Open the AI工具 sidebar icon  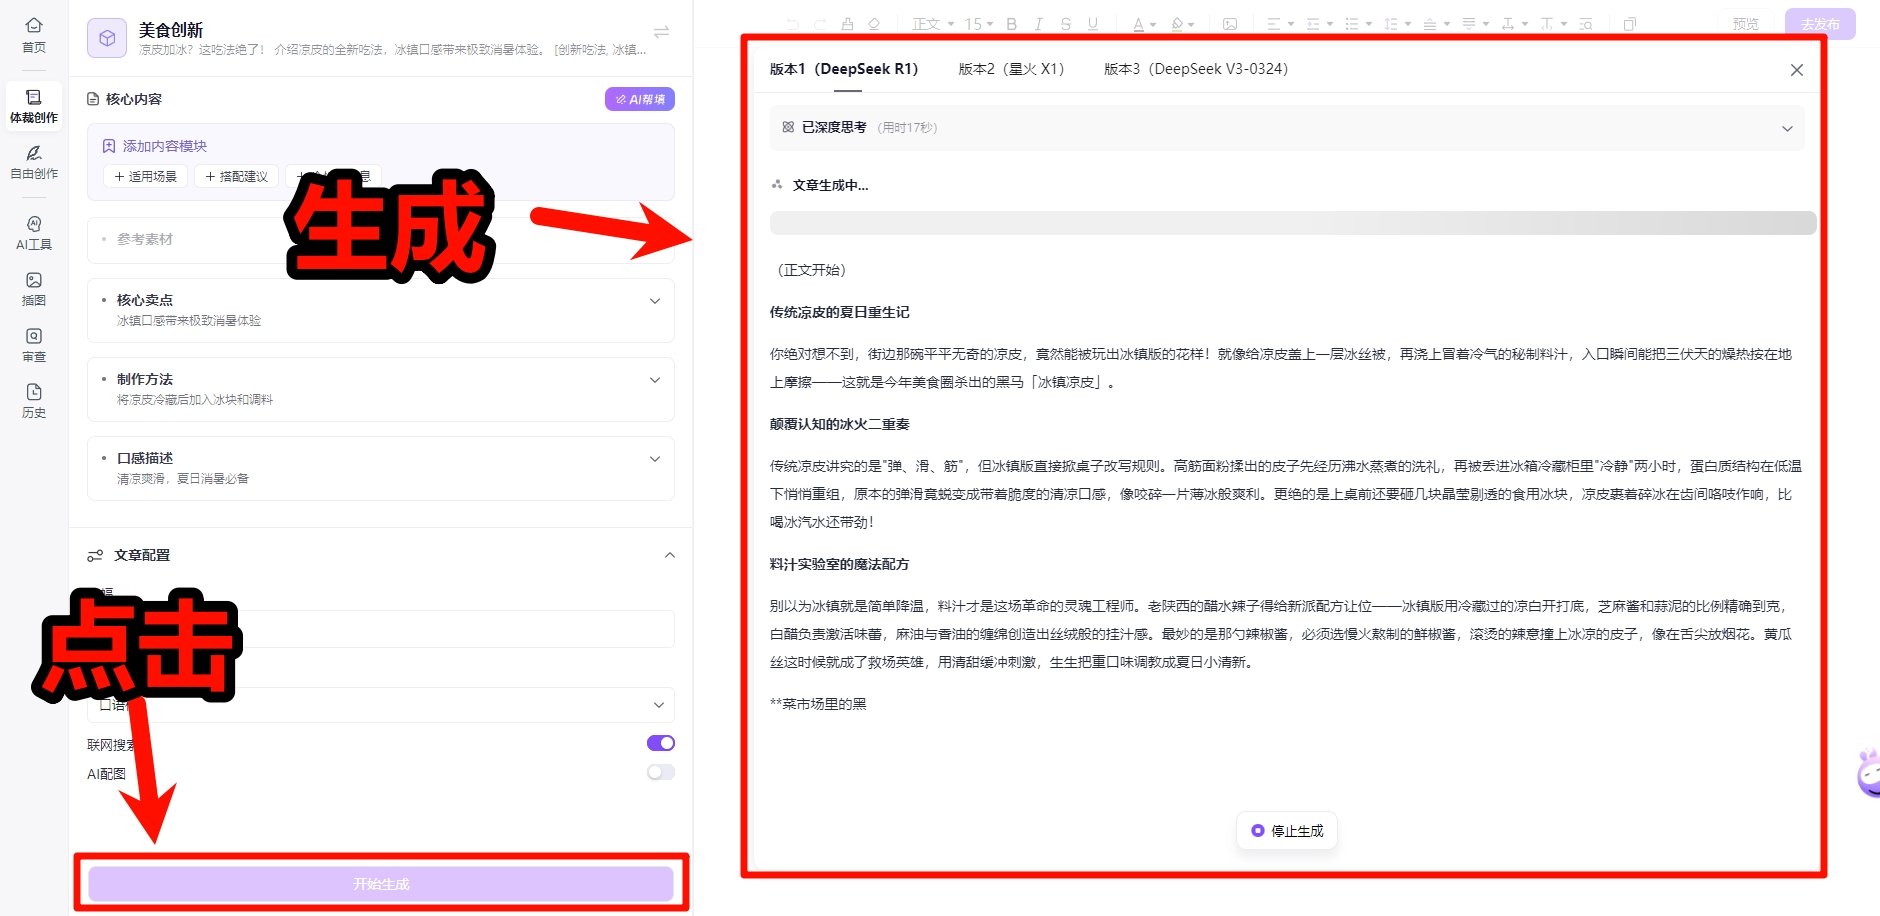click(34, 232)
